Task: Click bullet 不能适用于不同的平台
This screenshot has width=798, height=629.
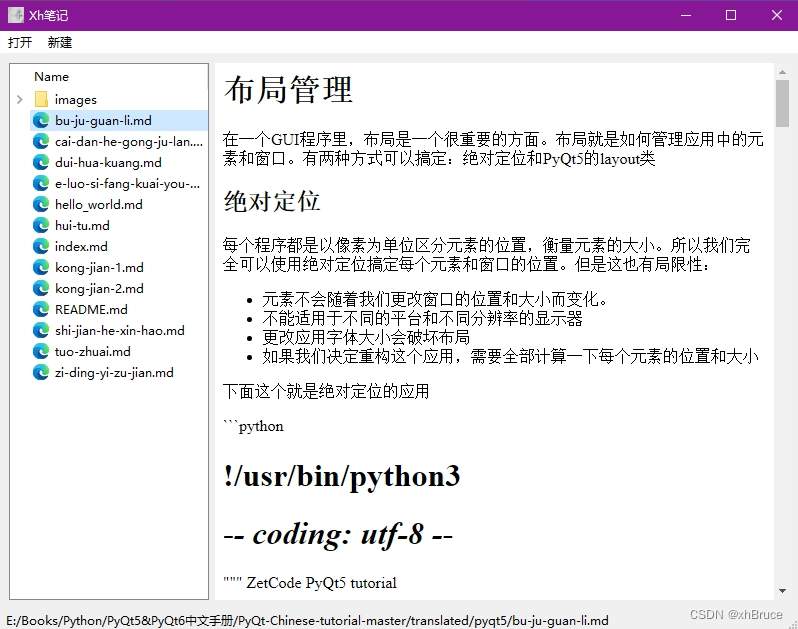Action: tap(422, 318)
